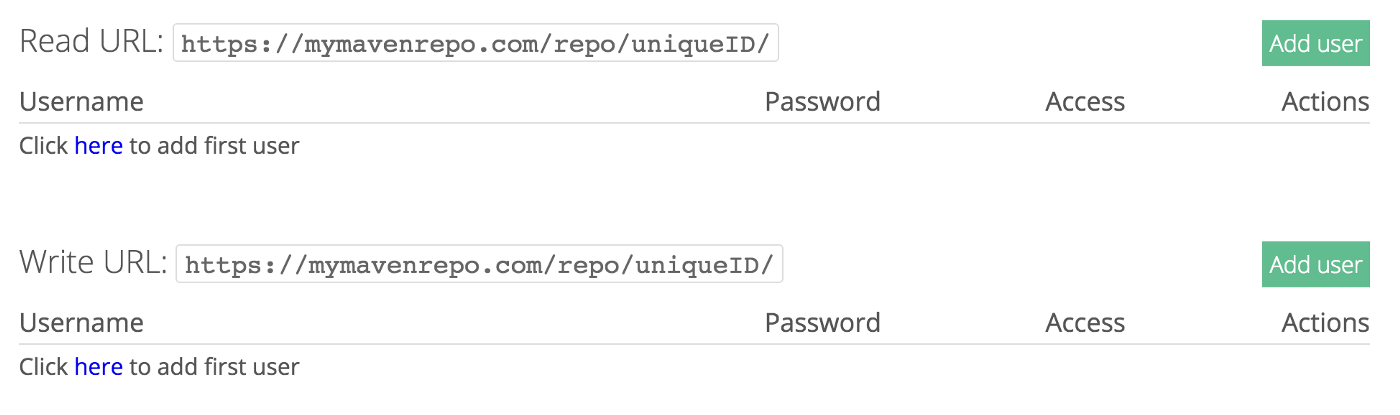Click 'to add first user' text under Read URL
The height and width of the screenshot is (415, 1400).
[214, 146]
